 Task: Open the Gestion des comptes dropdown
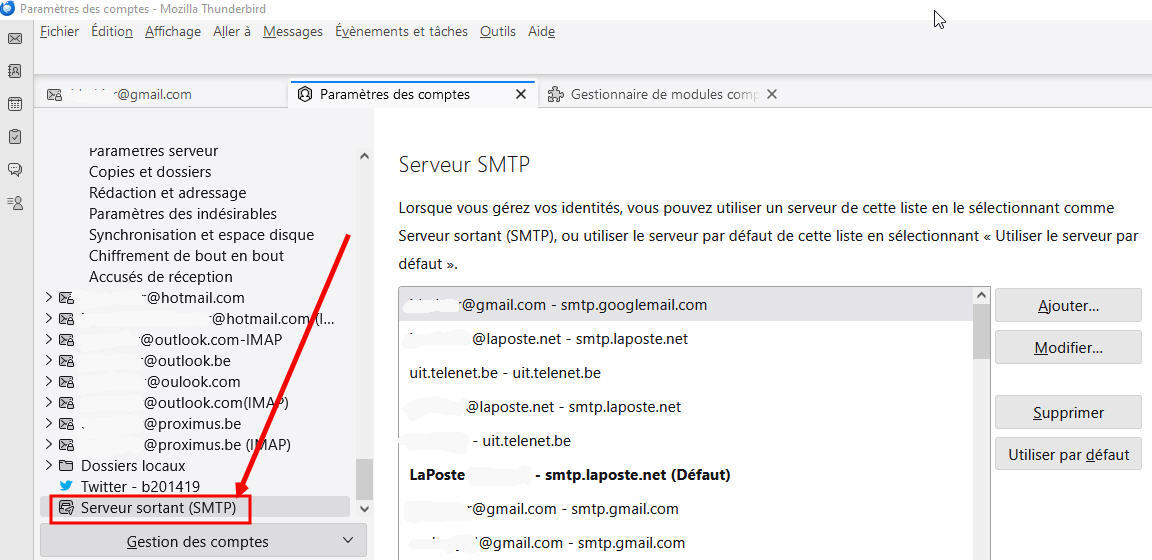click(203, 542)
